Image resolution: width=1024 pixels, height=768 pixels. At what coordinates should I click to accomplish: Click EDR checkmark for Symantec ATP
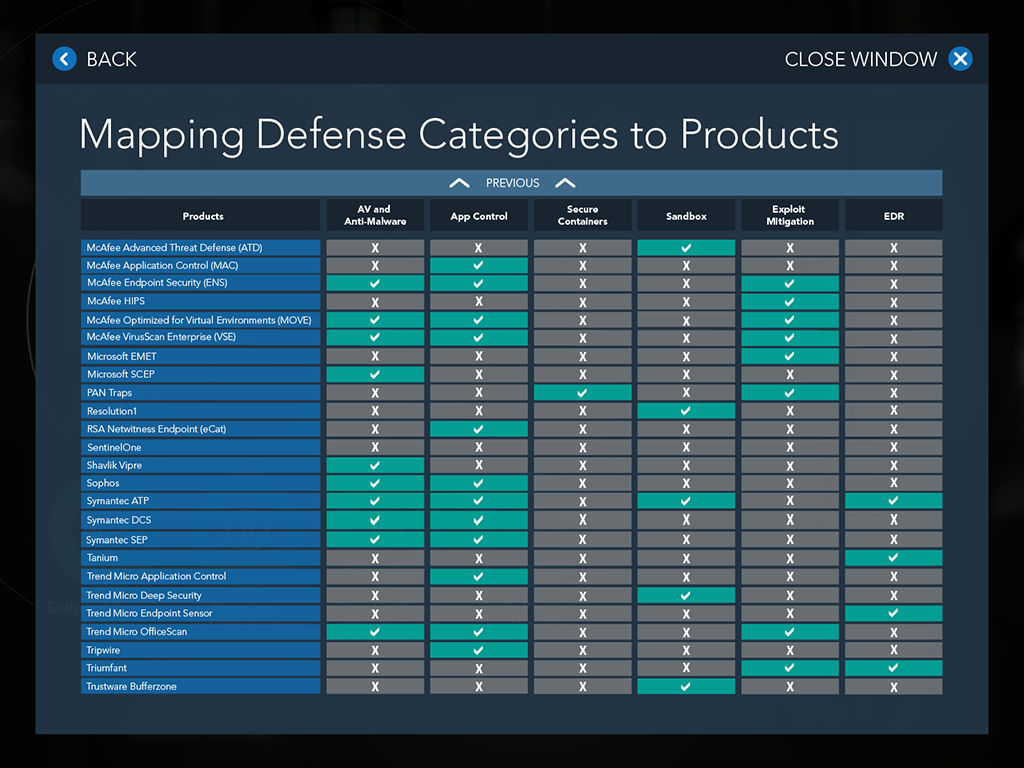click(893, 501)
